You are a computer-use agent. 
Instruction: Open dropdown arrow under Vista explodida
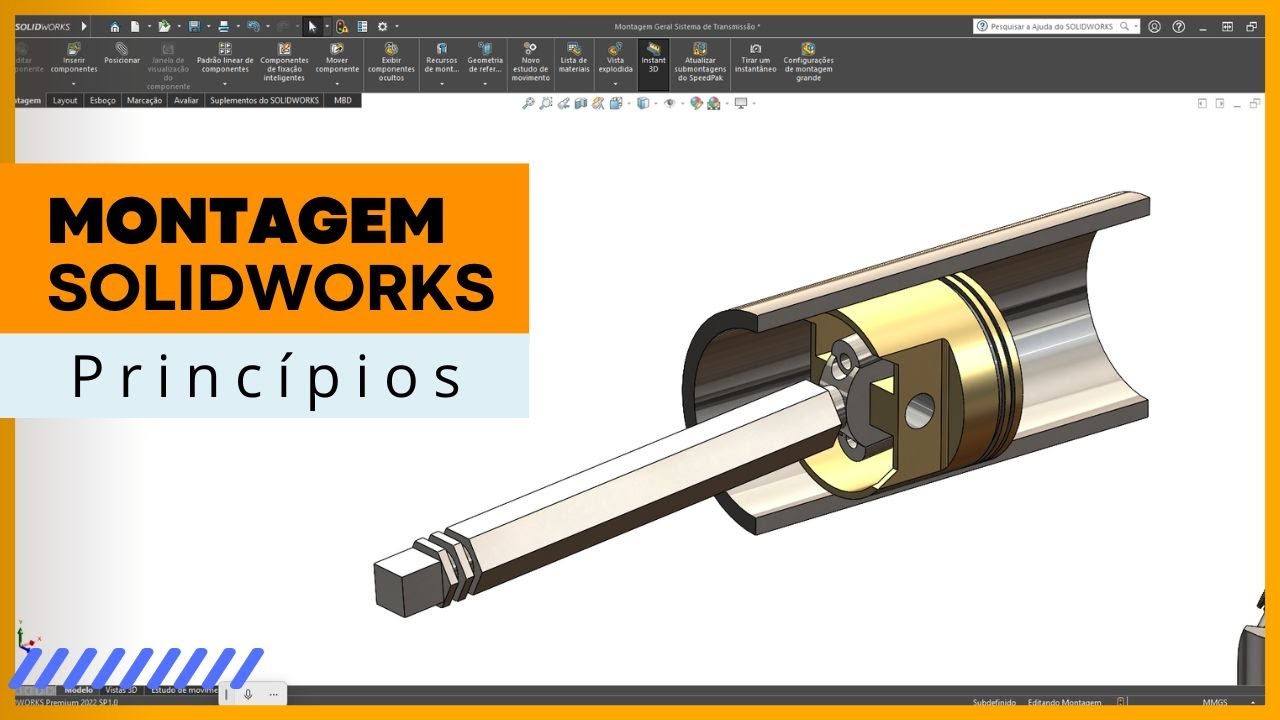pyautogui.click(x=615, y=84)
